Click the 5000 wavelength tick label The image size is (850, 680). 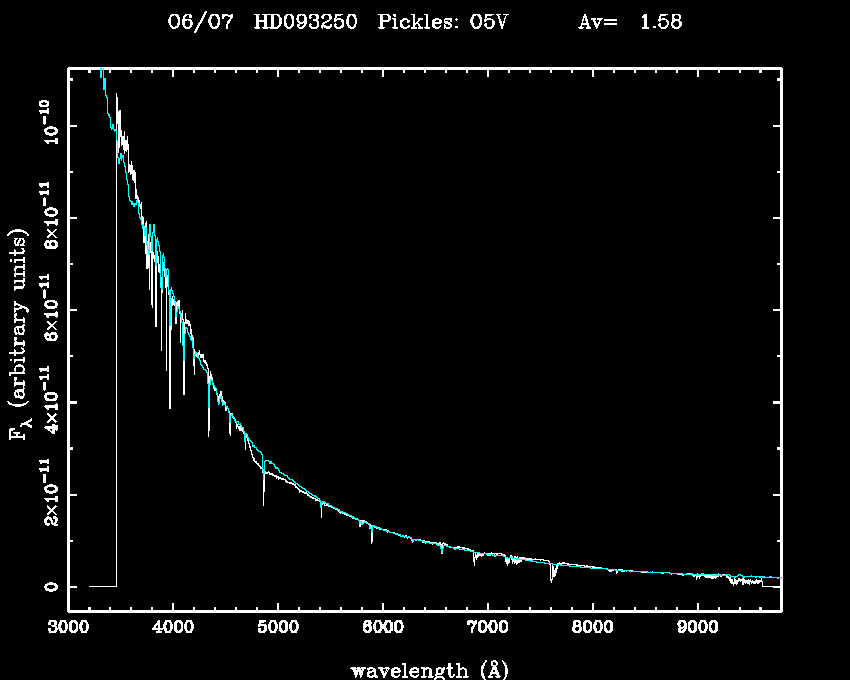pos(278,629)
